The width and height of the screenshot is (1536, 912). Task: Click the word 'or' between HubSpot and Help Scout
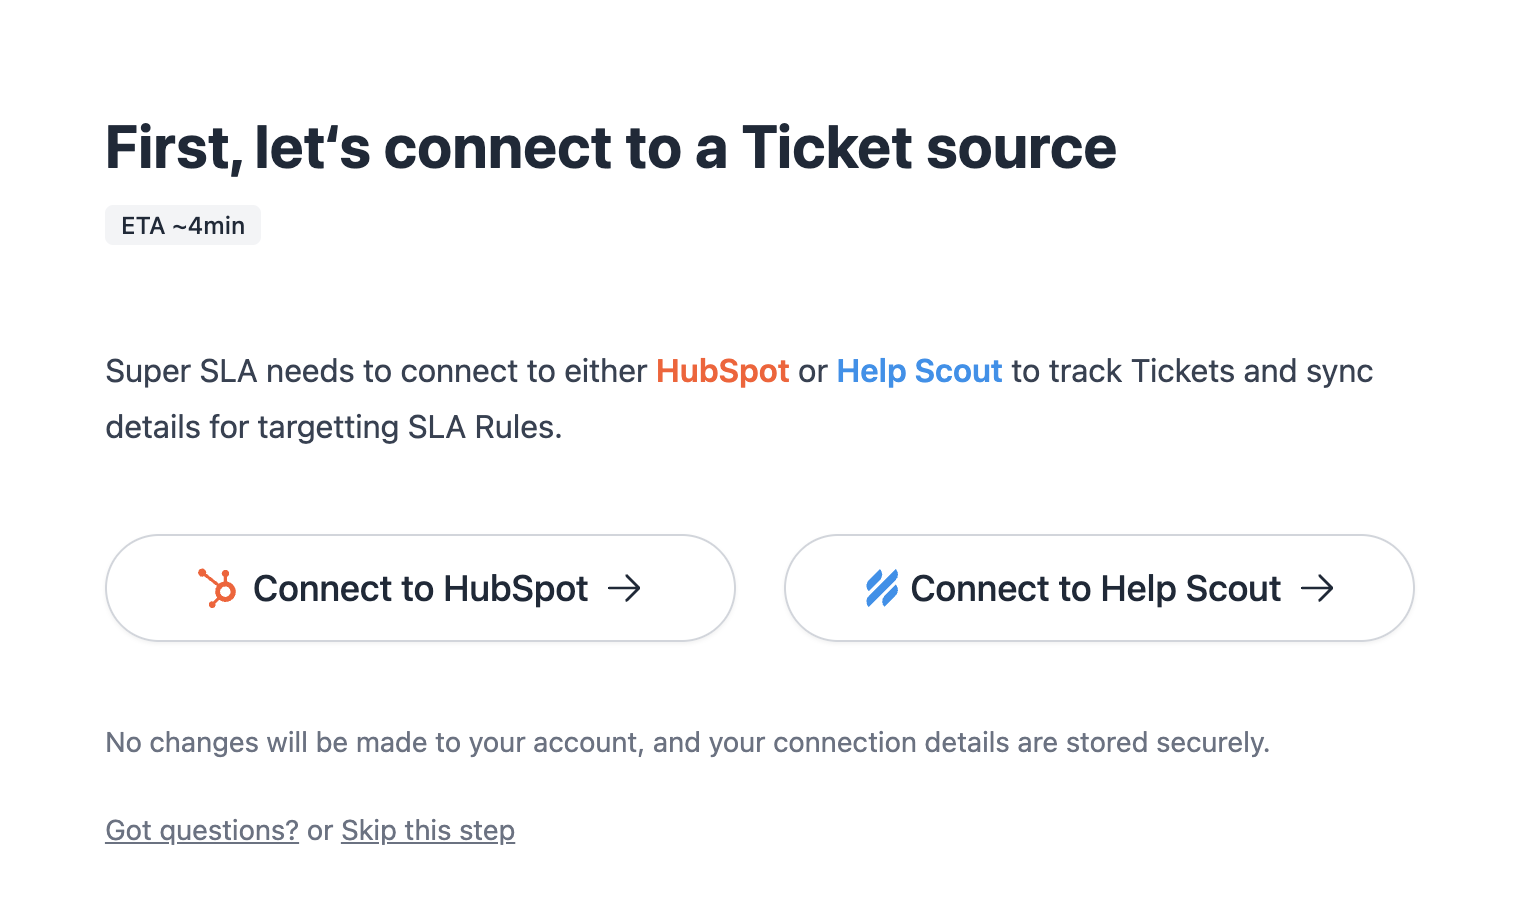(x=813, y=372)
